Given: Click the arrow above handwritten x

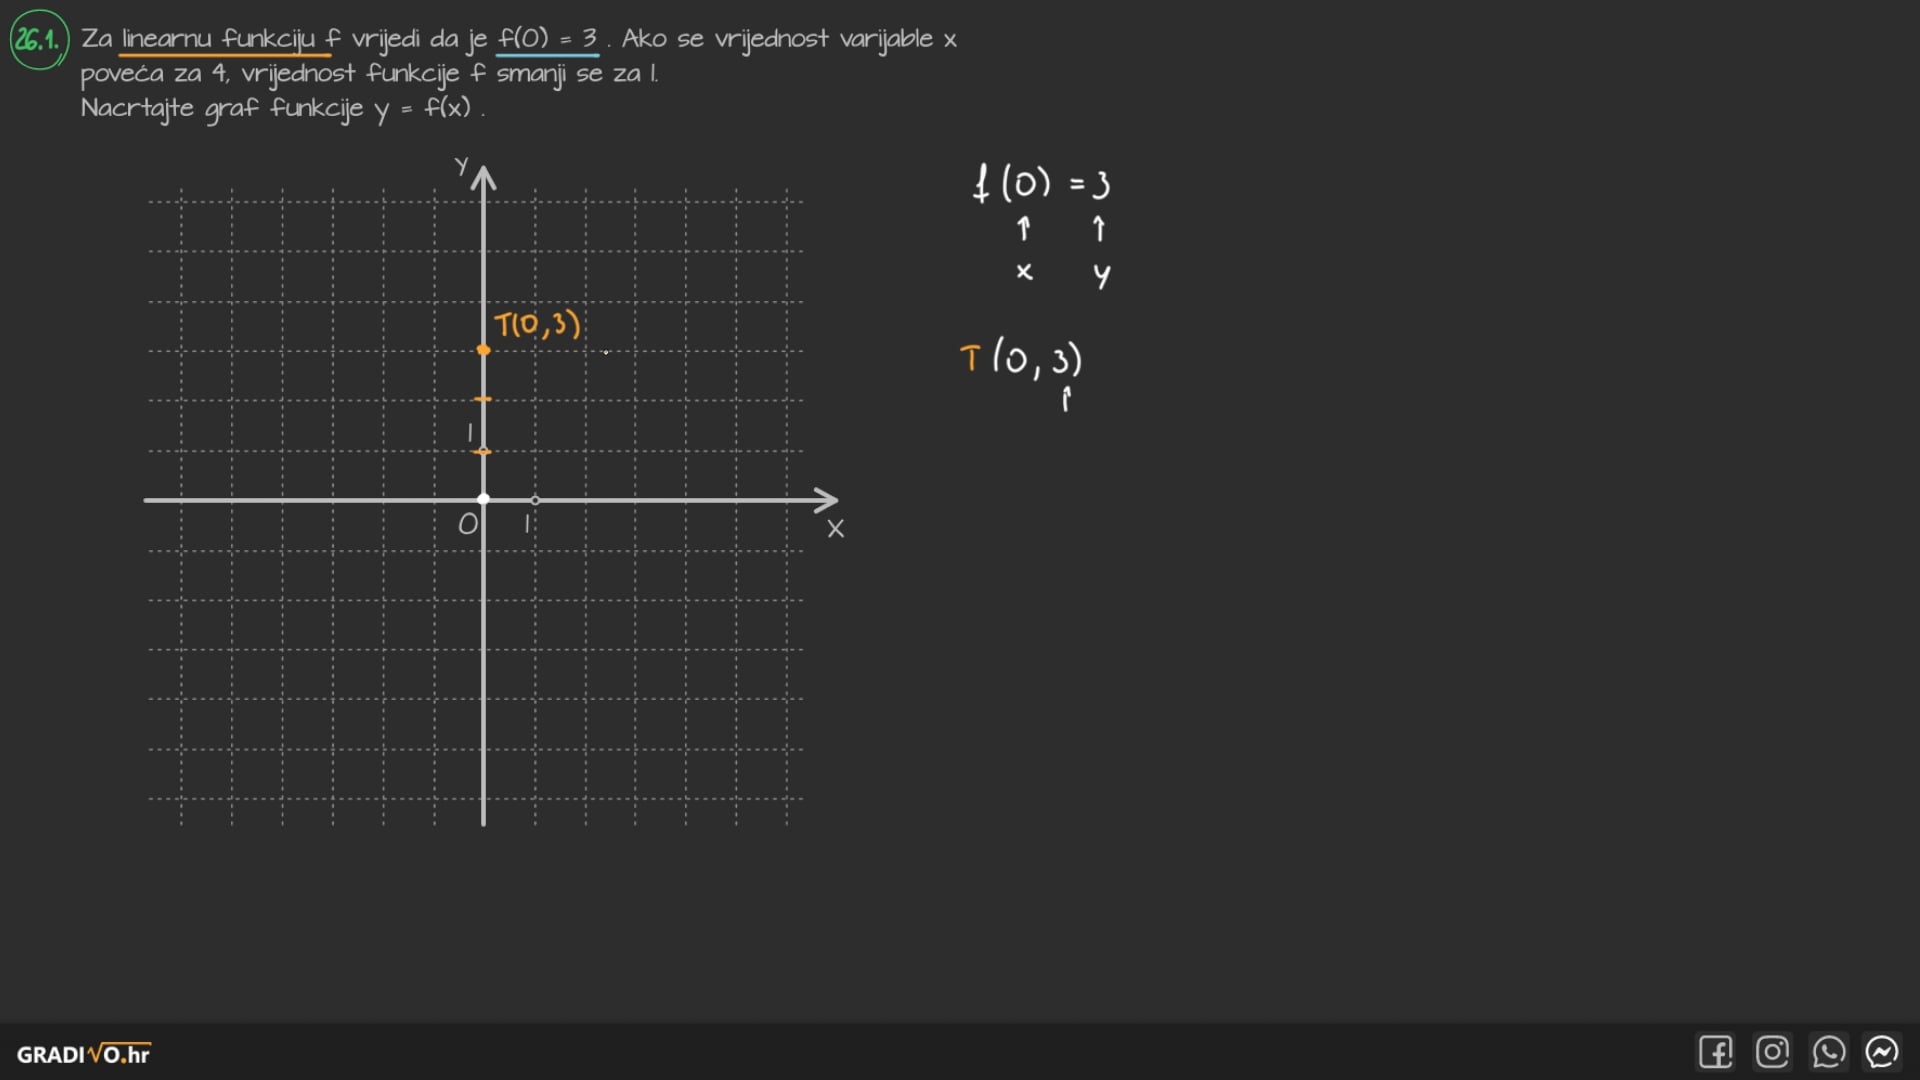Looking at the screenshot, I should click(x=1023, y=229).
